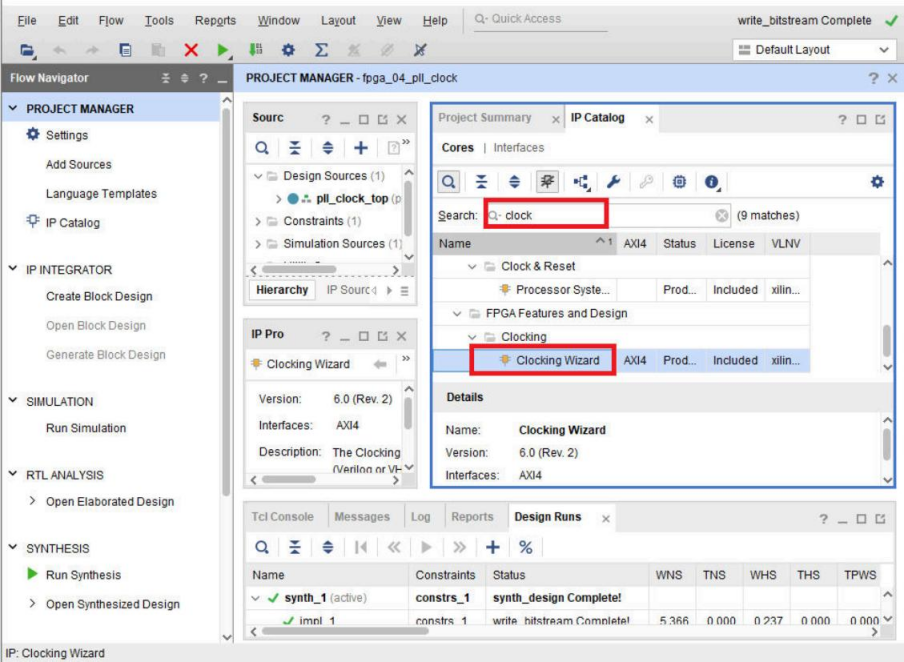The height and width of the screenshot is (662, 904).
Task: Click the IP Catalog settings gear icon
Action: tap(877, 182)
